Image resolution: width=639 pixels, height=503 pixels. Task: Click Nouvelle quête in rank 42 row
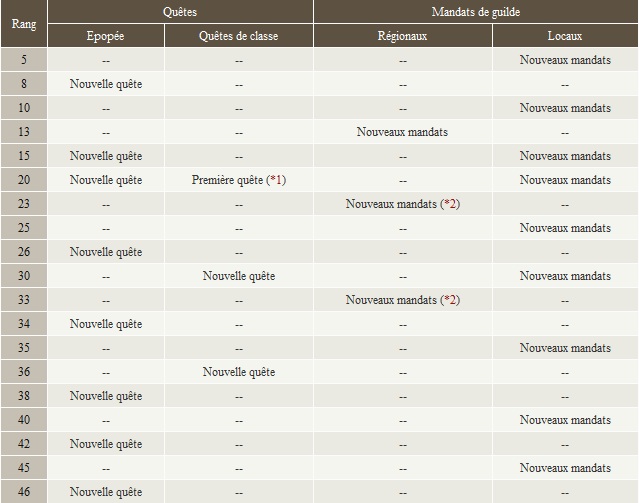106,444
